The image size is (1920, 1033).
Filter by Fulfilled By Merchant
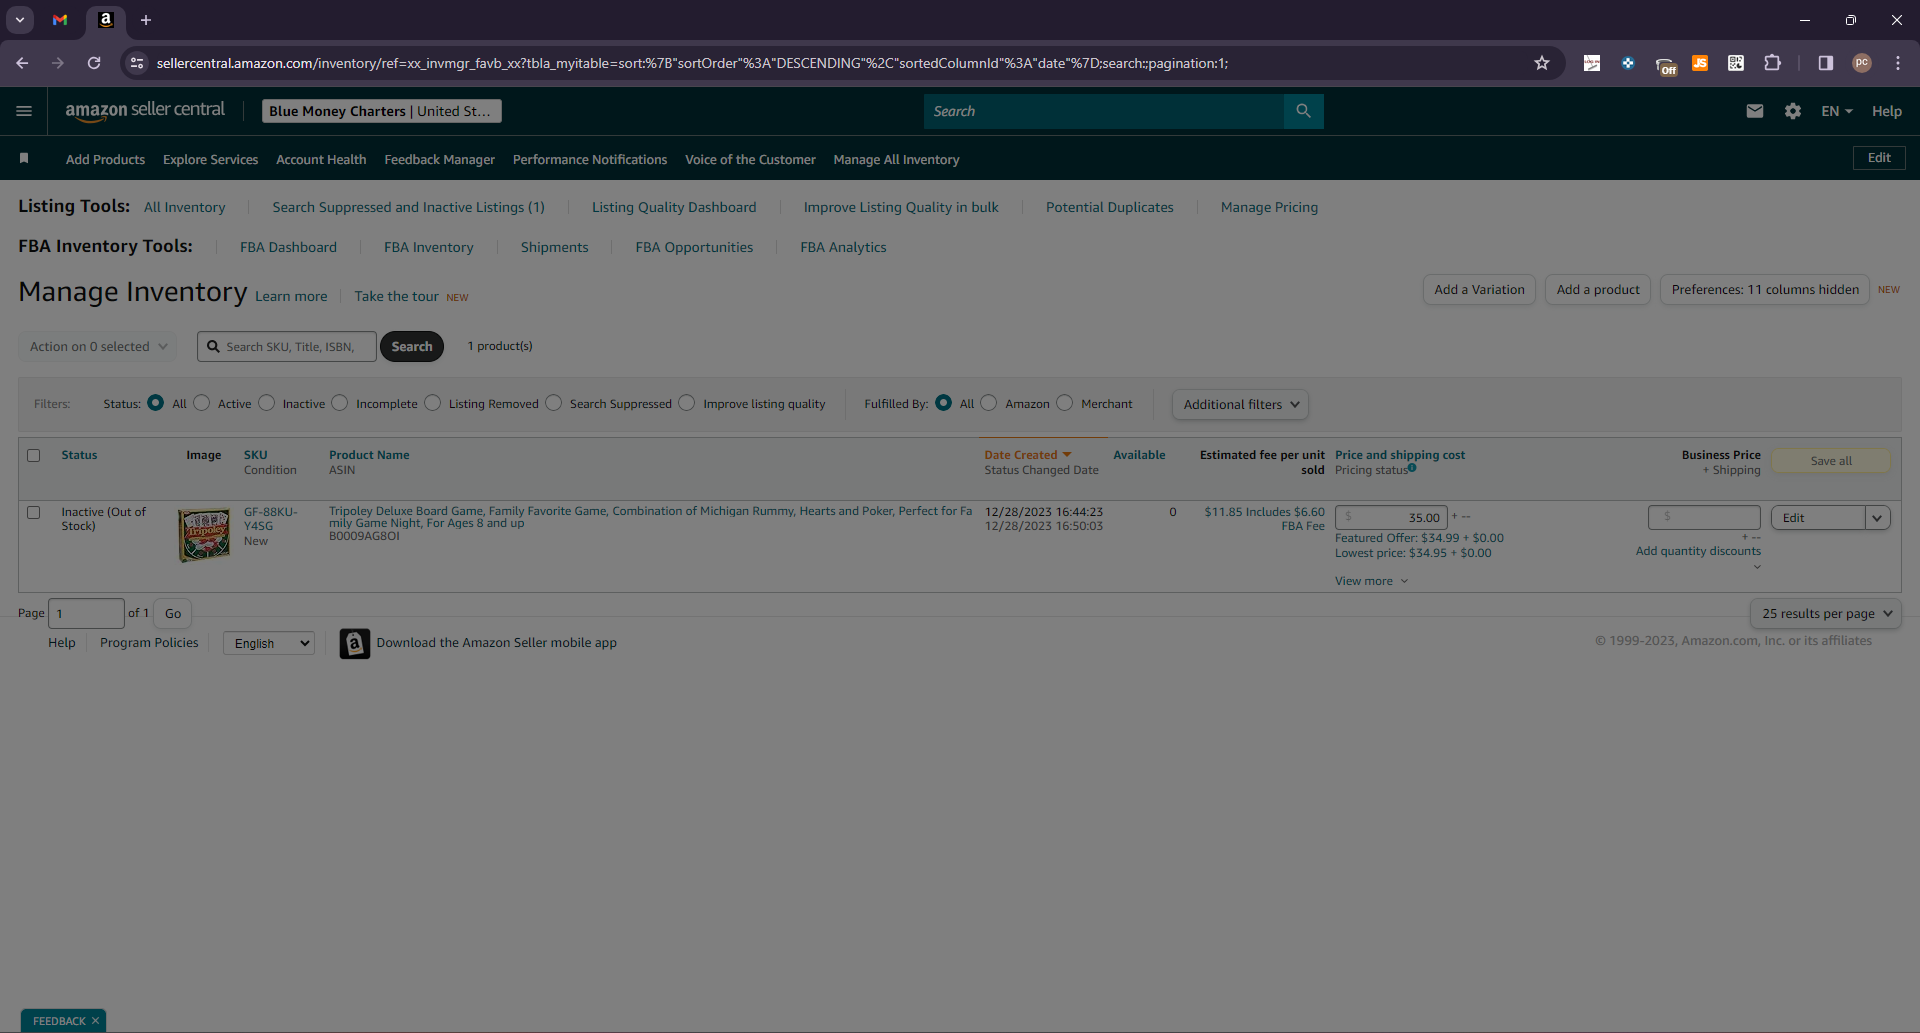tap(1065, 403)
